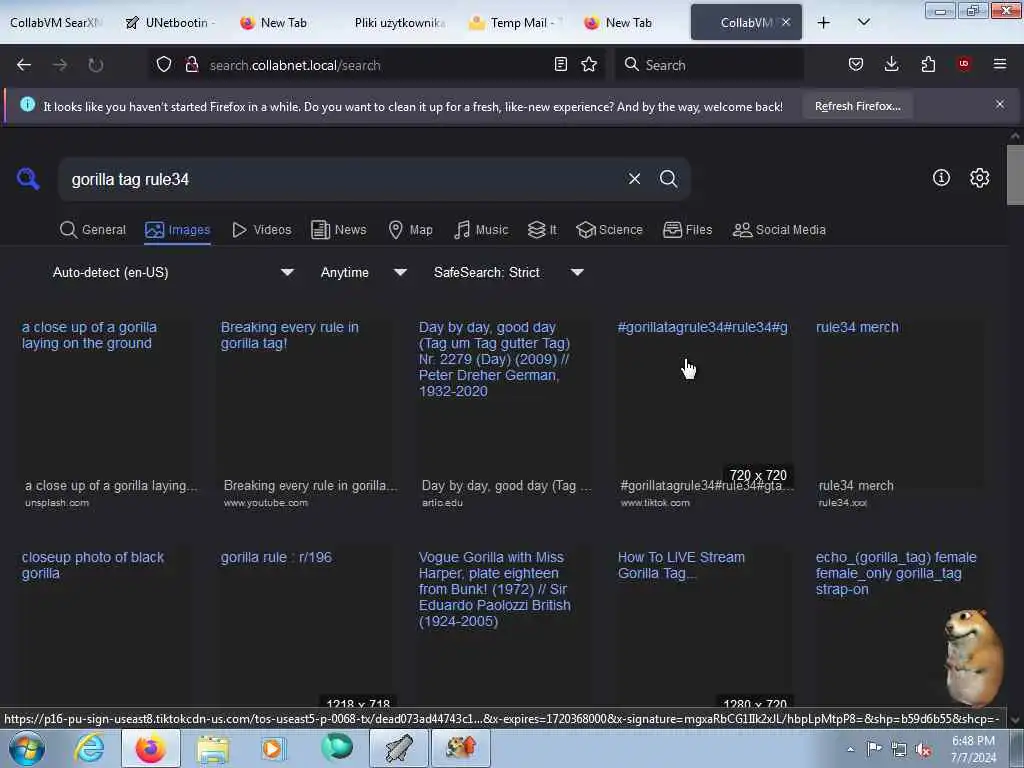Bookmark this page with star icon
The height and width of the screenshot is (768, 1024).
coord(589,64)
